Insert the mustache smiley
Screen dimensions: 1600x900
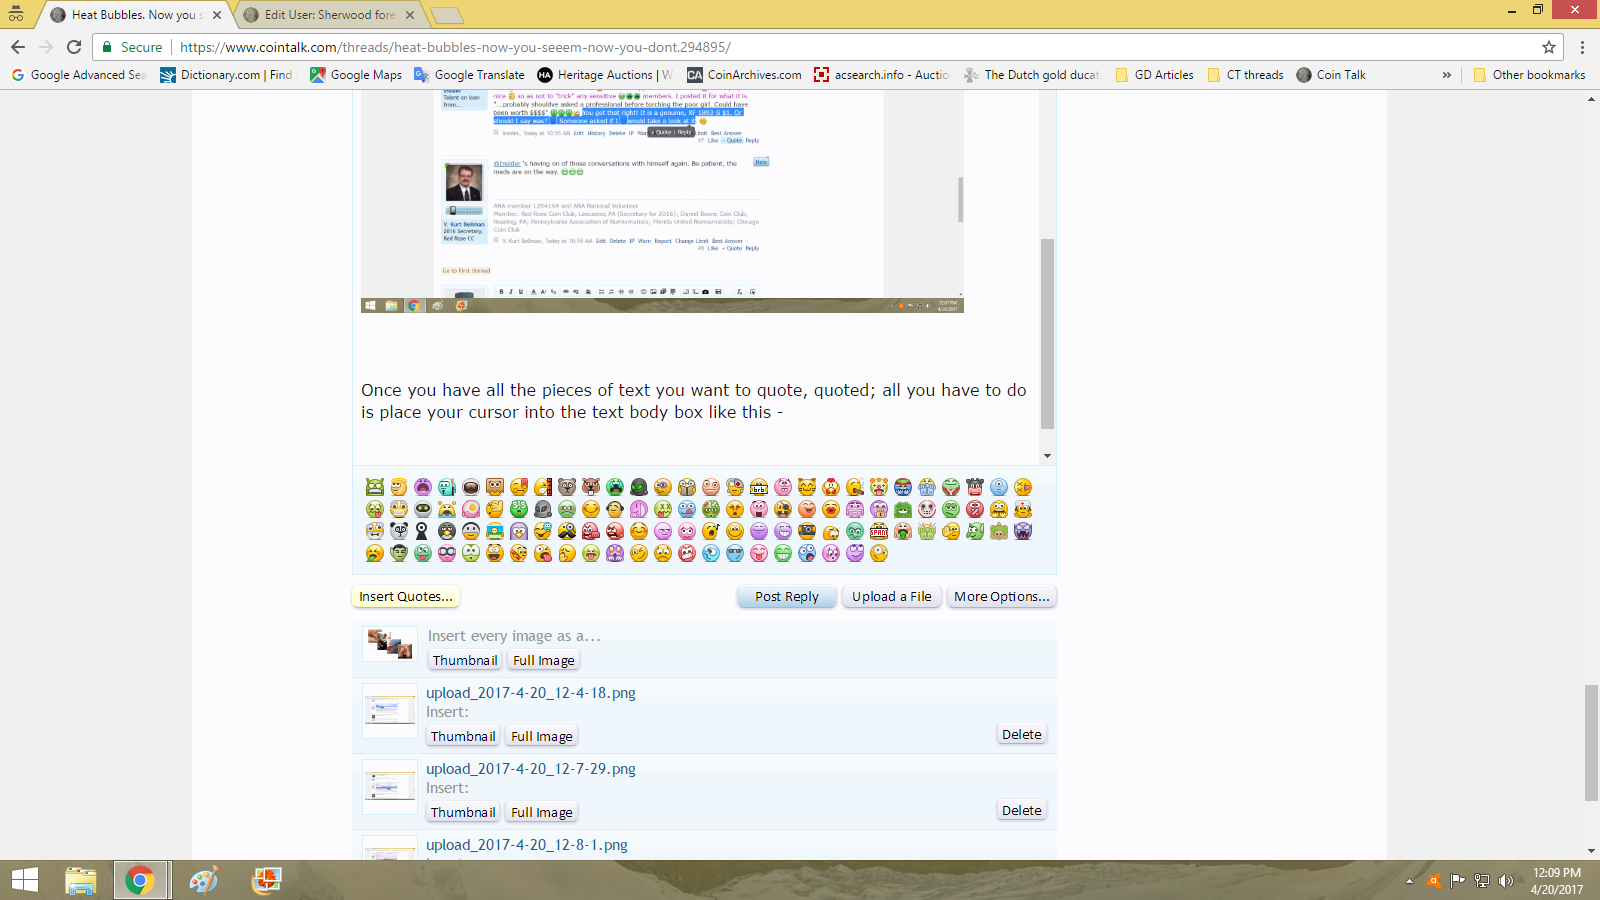click(x=567, y=531)
